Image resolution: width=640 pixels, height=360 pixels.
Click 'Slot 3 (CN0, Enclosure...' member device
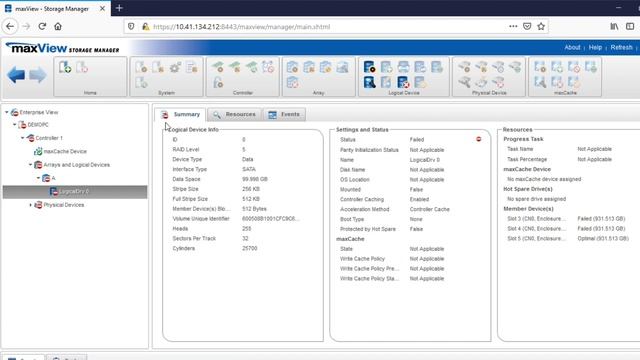[537, 219]
